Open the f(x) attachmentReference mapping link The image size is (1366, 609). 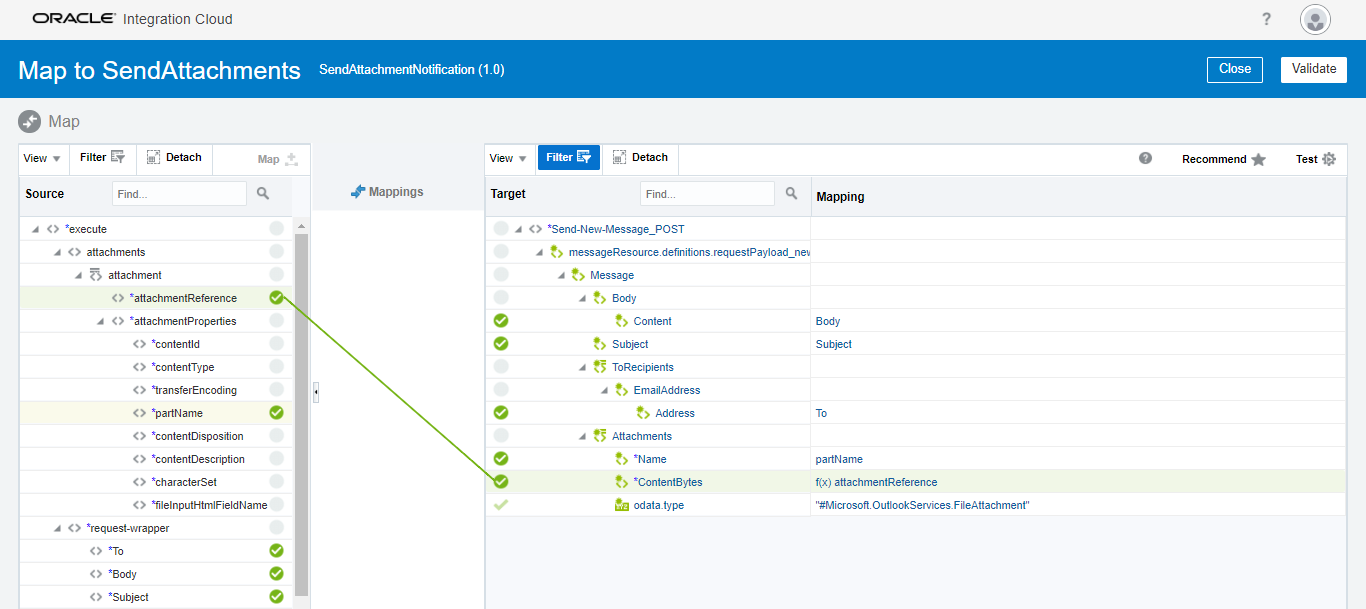876,482
